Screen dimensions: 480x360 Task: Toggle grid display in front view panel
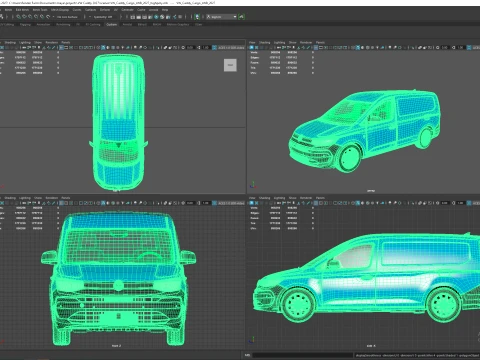(x=61, y=203)
